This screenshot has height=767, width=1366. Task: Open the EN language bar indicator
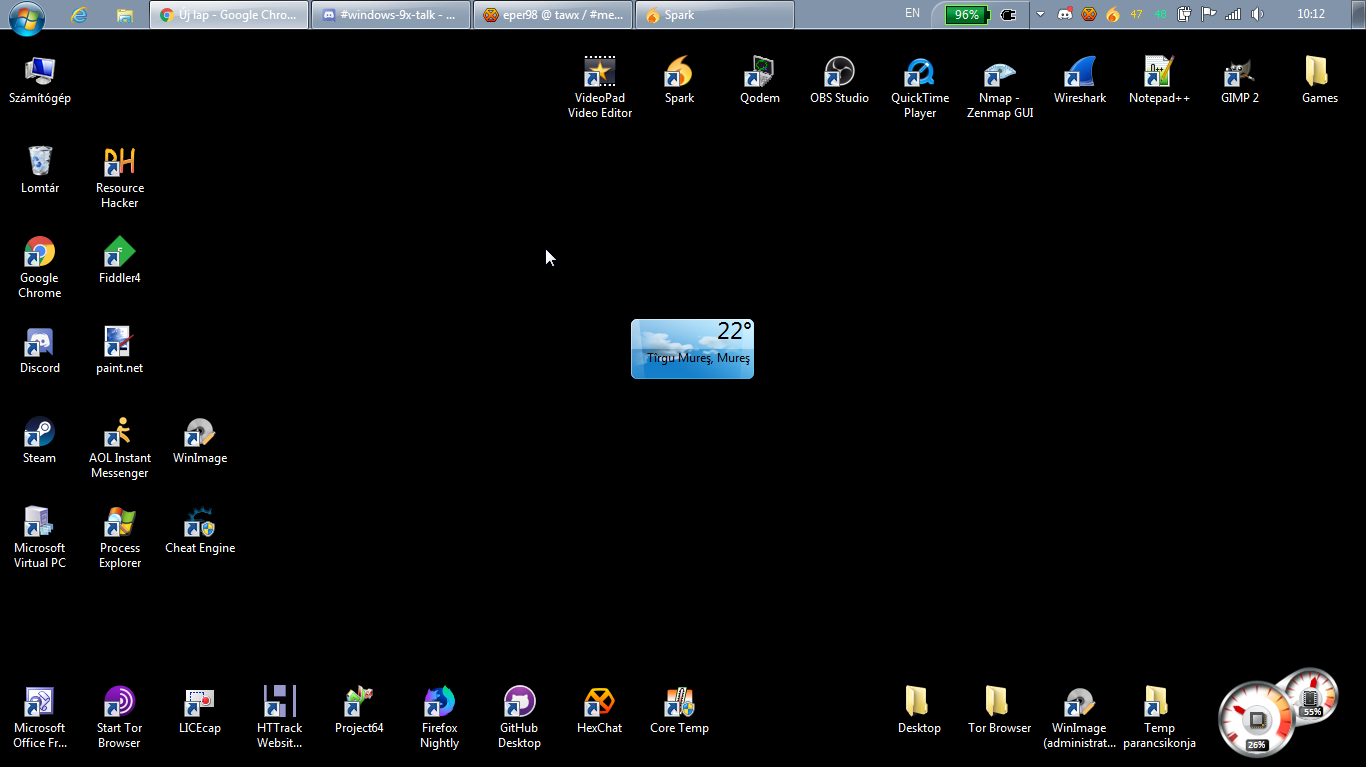tap(912, 14)
